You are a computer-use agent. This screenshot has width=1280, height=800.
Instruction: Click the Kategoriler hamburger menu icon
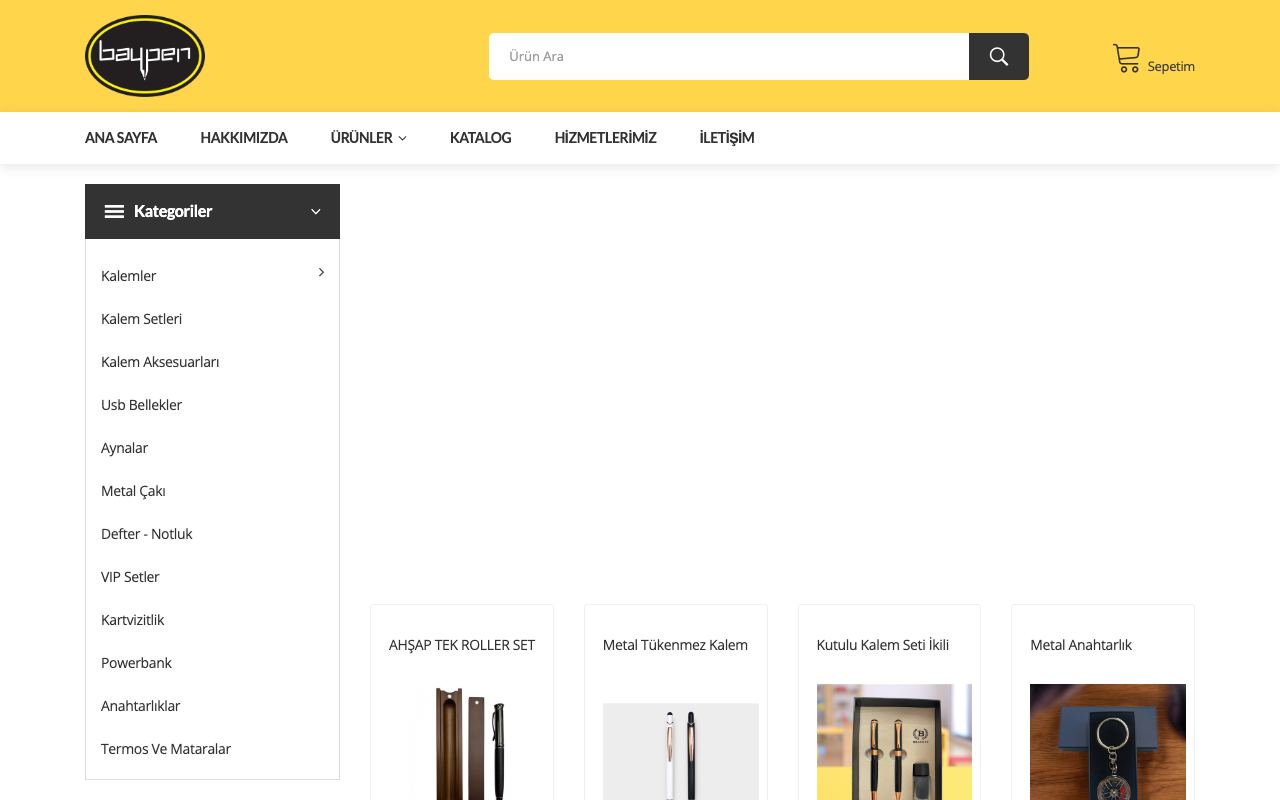point(114,211)
